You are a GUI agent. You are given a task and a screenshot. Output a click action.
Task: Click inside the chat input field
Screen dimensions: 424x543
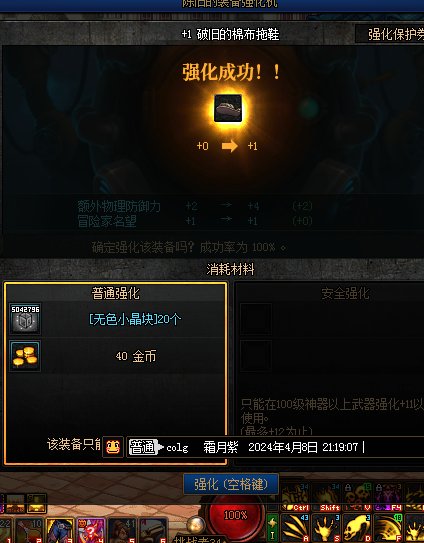pos(275,447)
